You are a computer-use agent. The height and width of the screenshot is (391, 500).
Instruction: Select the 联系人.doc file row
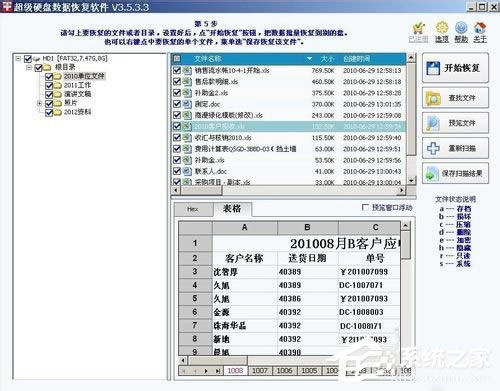pyautogui.click(x=289, y=171)
